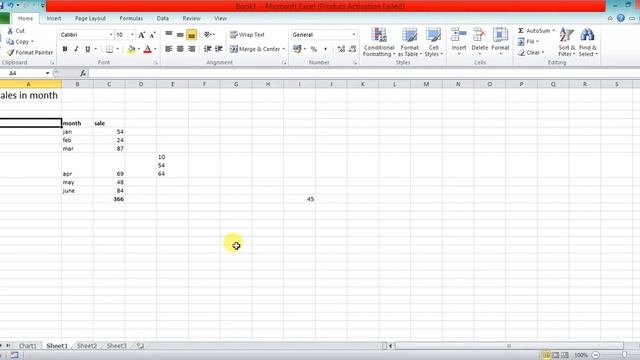Open the General number format dropdown
Screen dimensions: 640x360
pos(354,35)
